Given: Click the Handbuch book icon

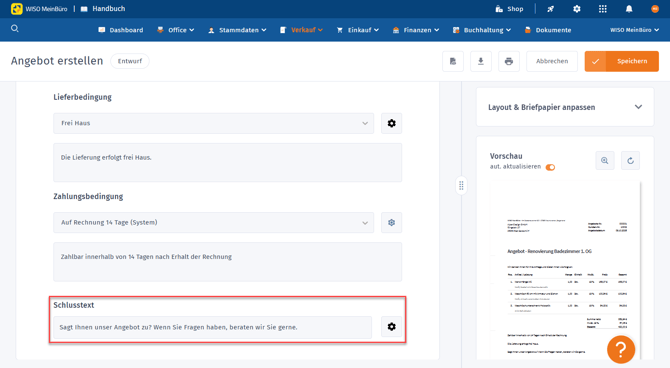Looking at the screenshot, I should click(x=84, y=9).
